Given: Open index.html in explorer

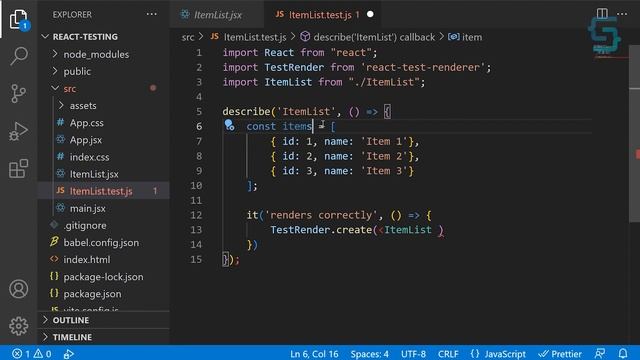Looking at the screenshot, I should [87, 260].
